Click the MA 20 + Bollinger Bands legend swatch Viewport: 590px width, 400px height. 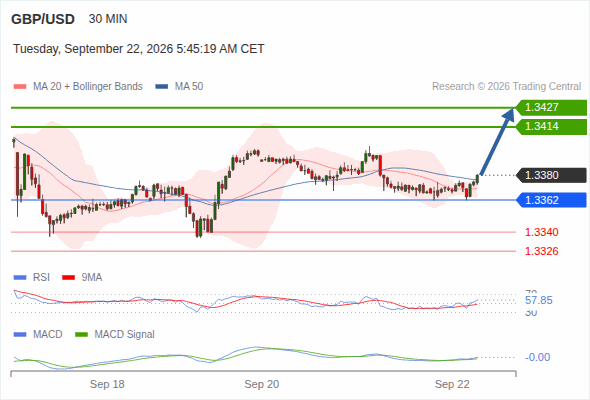[x=20, y=87]
